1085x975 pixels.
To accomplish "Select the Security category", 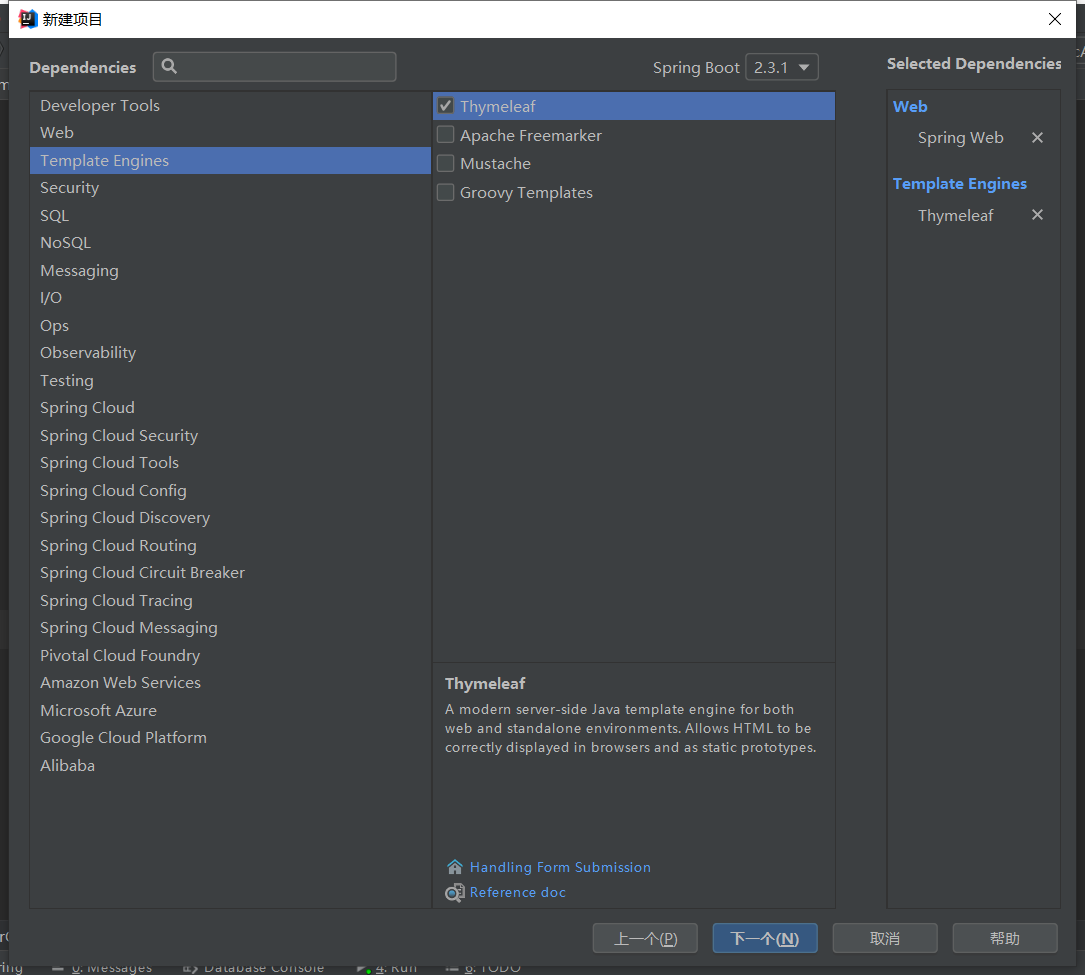I will [x=69, y=187].
